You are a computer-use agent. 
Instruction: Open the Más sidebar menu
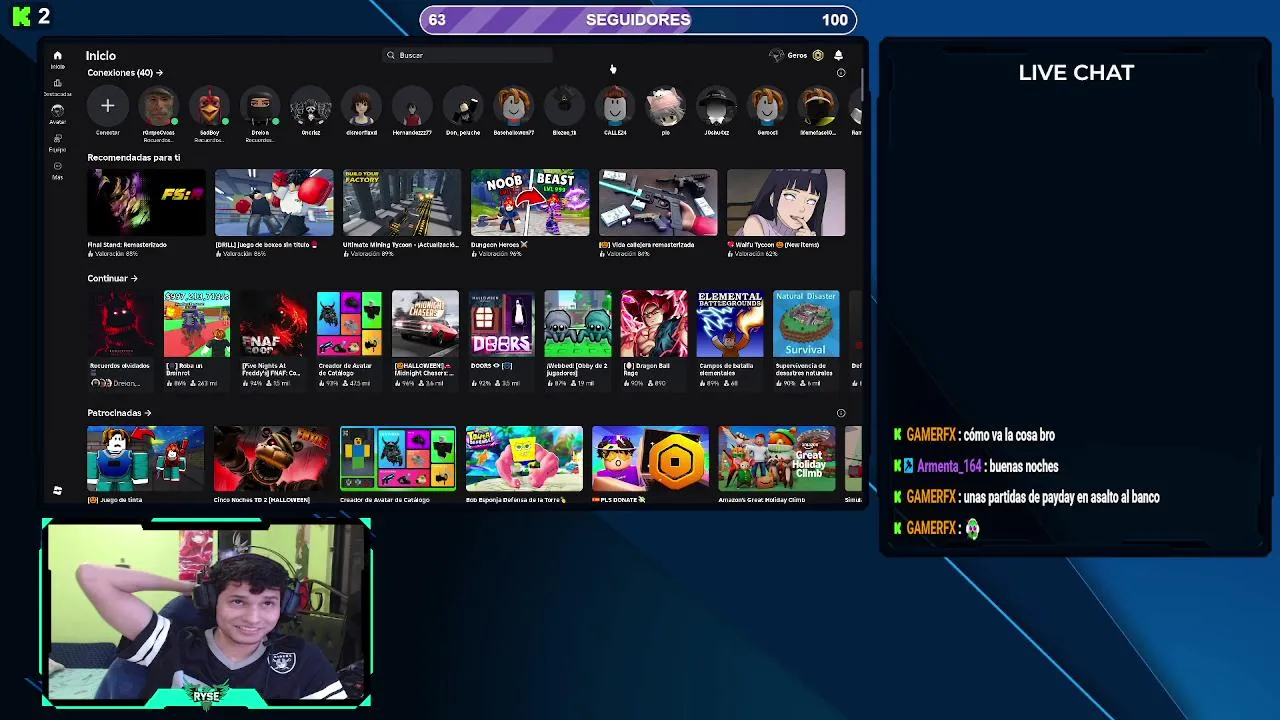[57, 169]
